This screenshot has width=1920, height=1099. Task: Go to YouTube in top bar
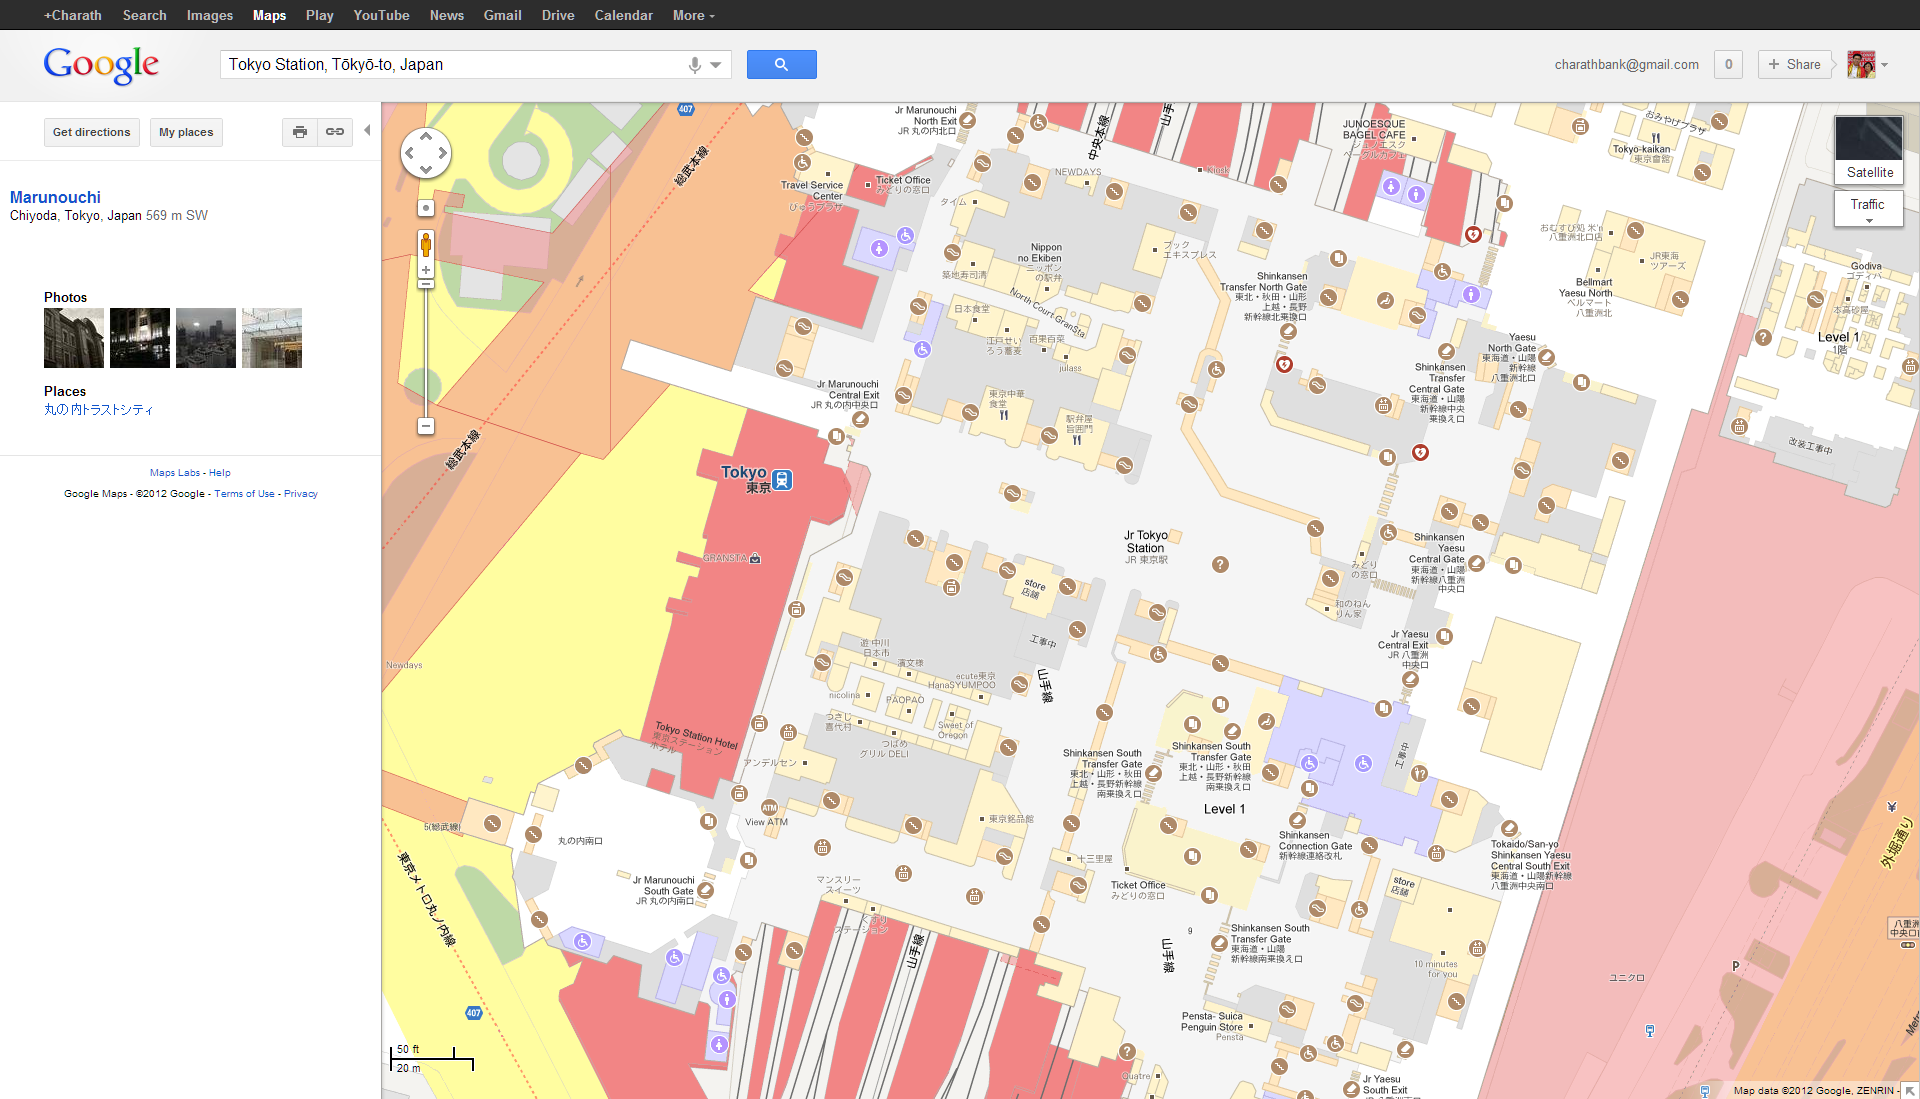click(381, 15)
